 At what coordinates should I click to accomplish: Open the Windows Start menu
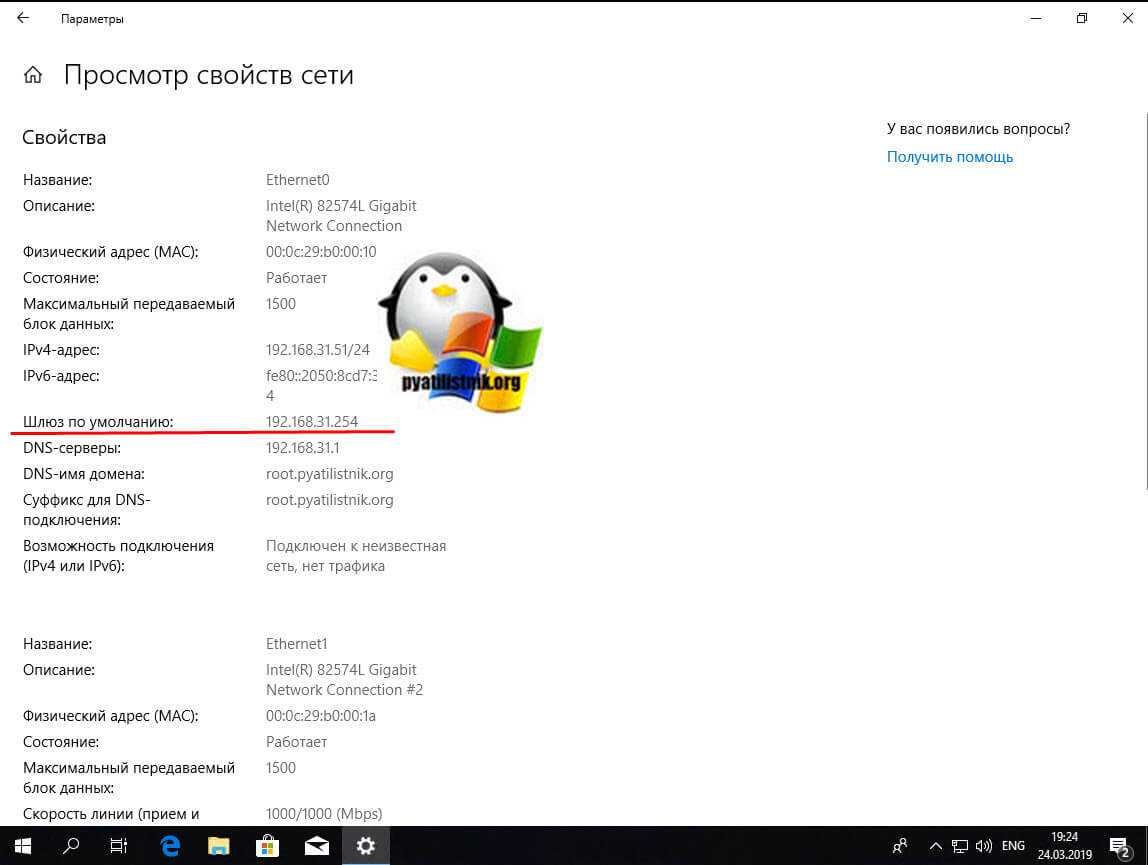click(23, 846)
